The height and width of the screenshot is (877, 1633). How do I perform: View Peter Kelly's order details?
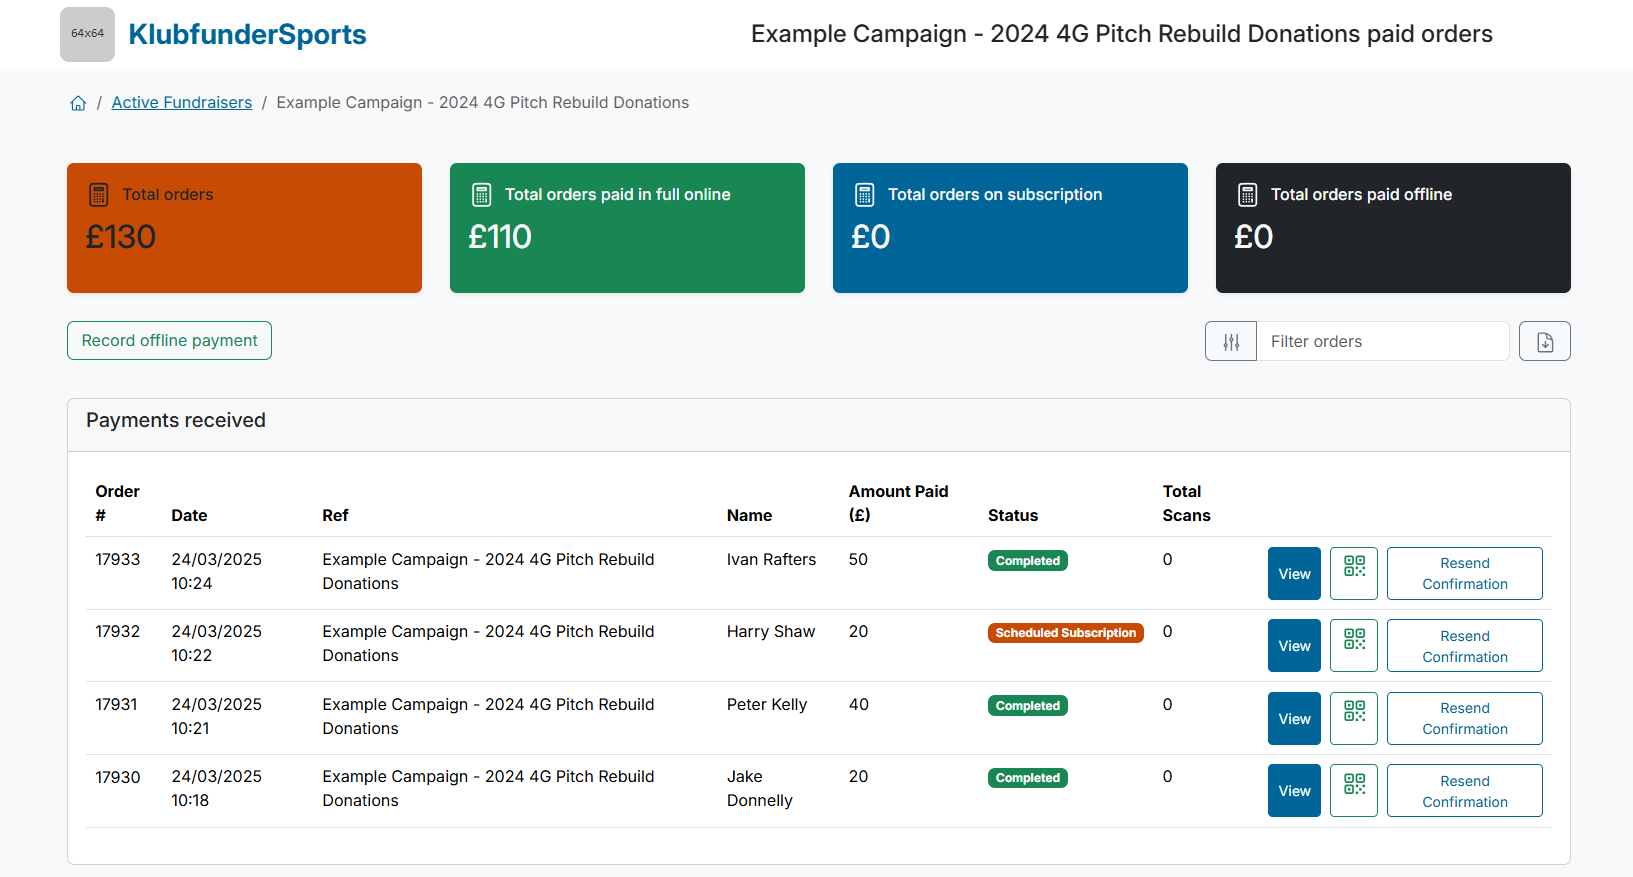pyautogui.click(x=1294, y=718)
